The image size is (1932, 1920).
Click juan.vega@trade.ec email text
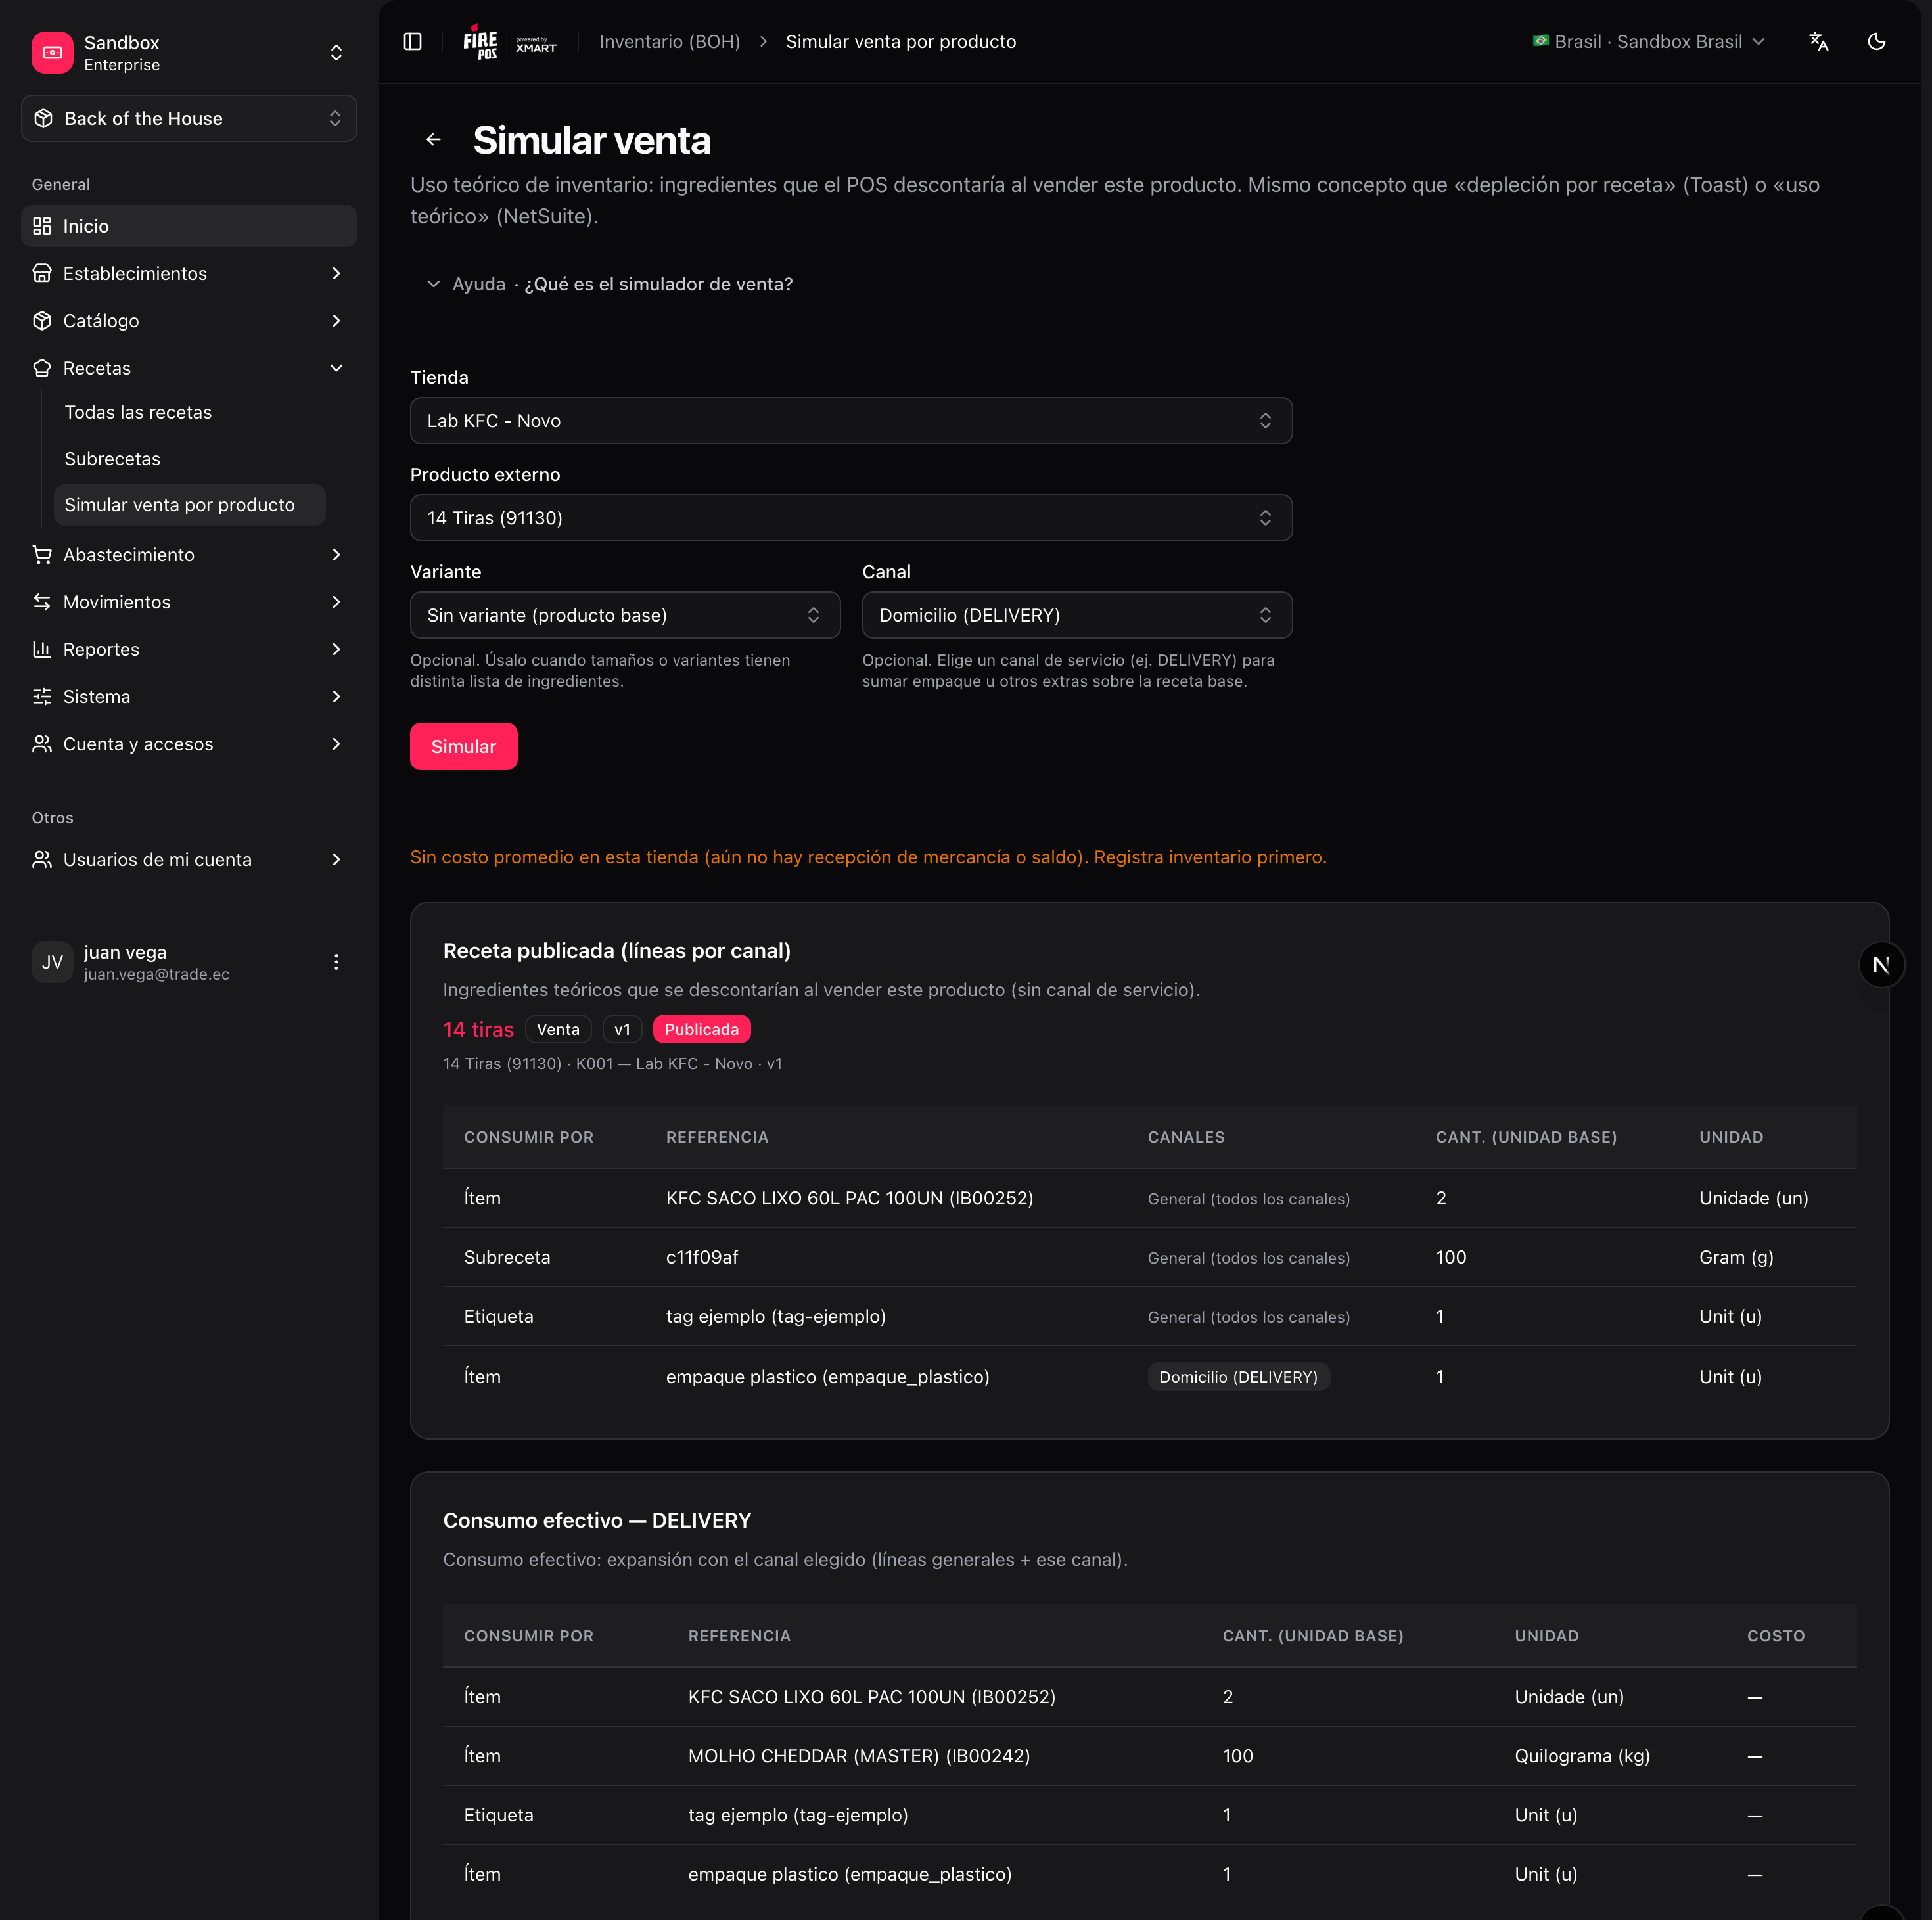(x=157, y=974)
